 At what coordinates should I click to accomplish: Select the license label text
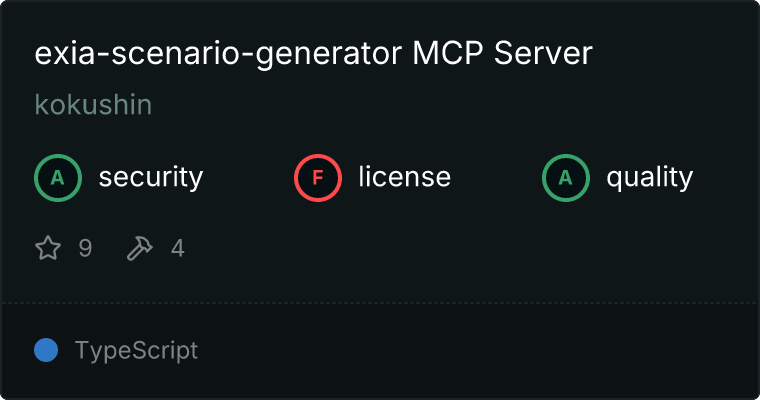point(405,176)
